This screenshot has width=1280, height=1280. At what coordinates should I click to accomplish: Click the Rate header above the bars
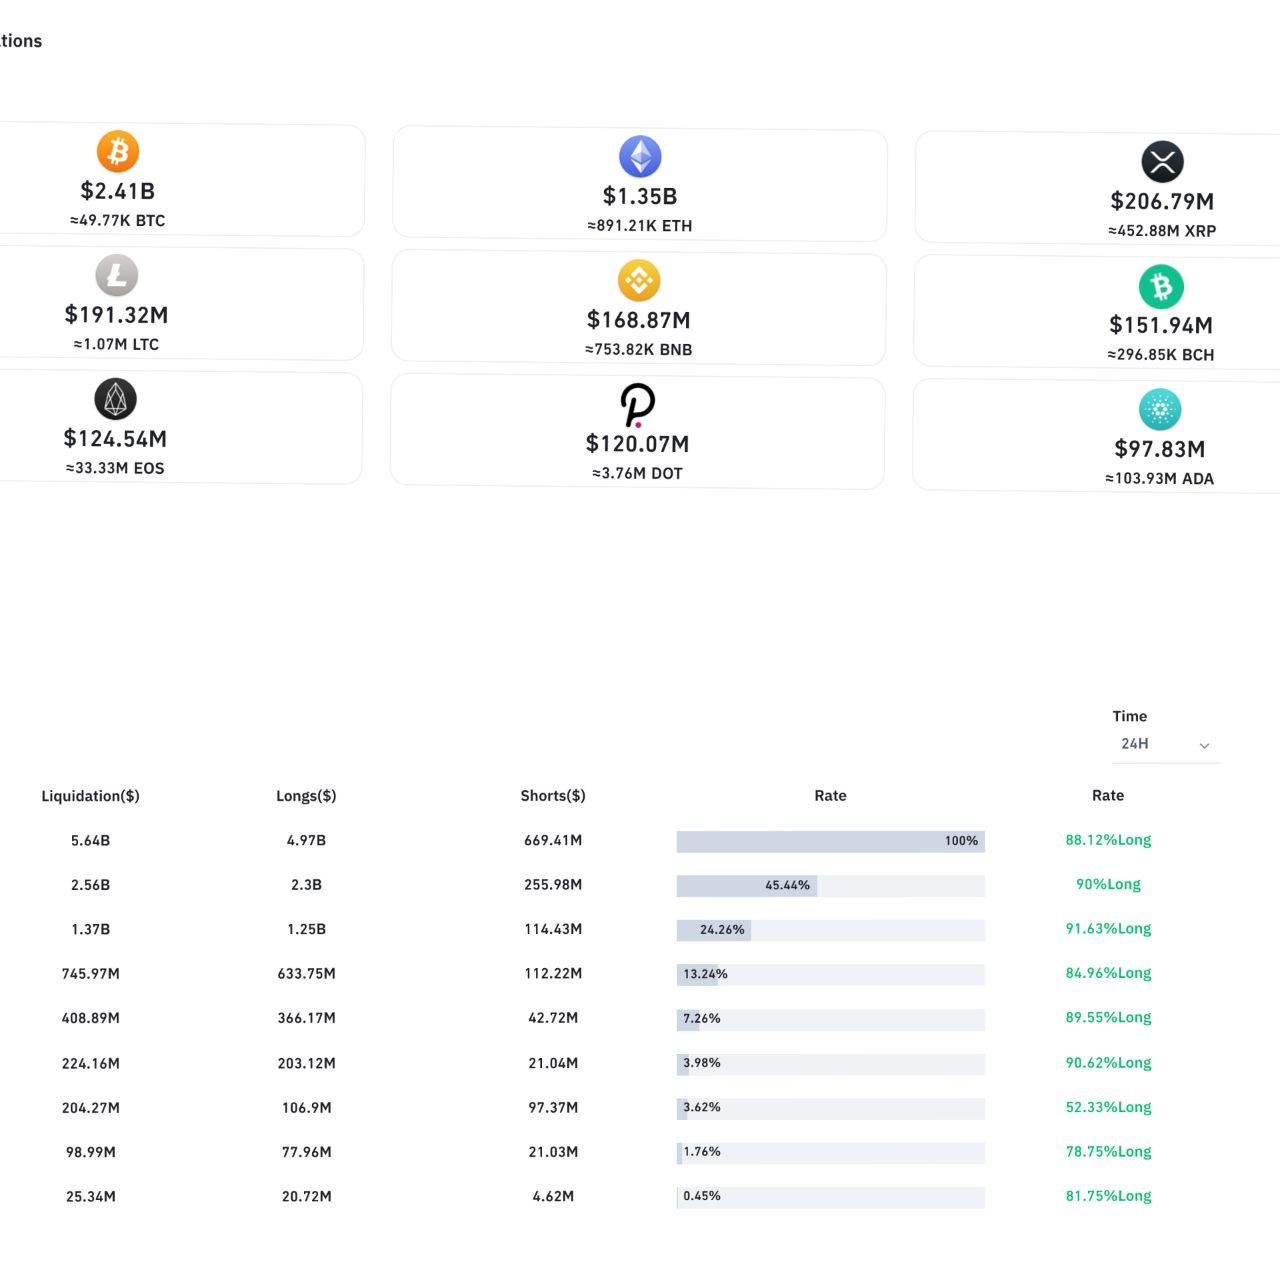tap(831, 796)
